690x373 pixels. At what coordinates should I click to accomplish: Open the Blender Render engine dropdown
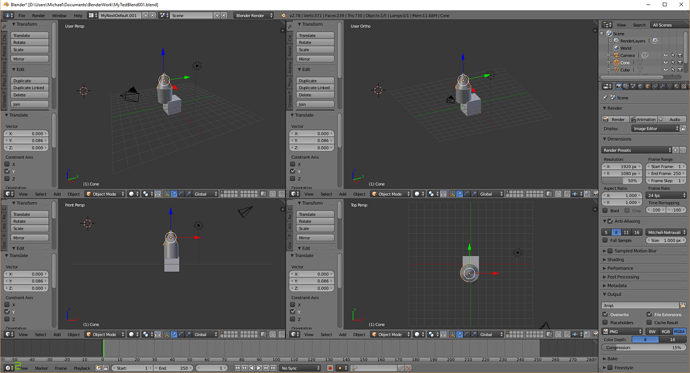pos(254,15)
